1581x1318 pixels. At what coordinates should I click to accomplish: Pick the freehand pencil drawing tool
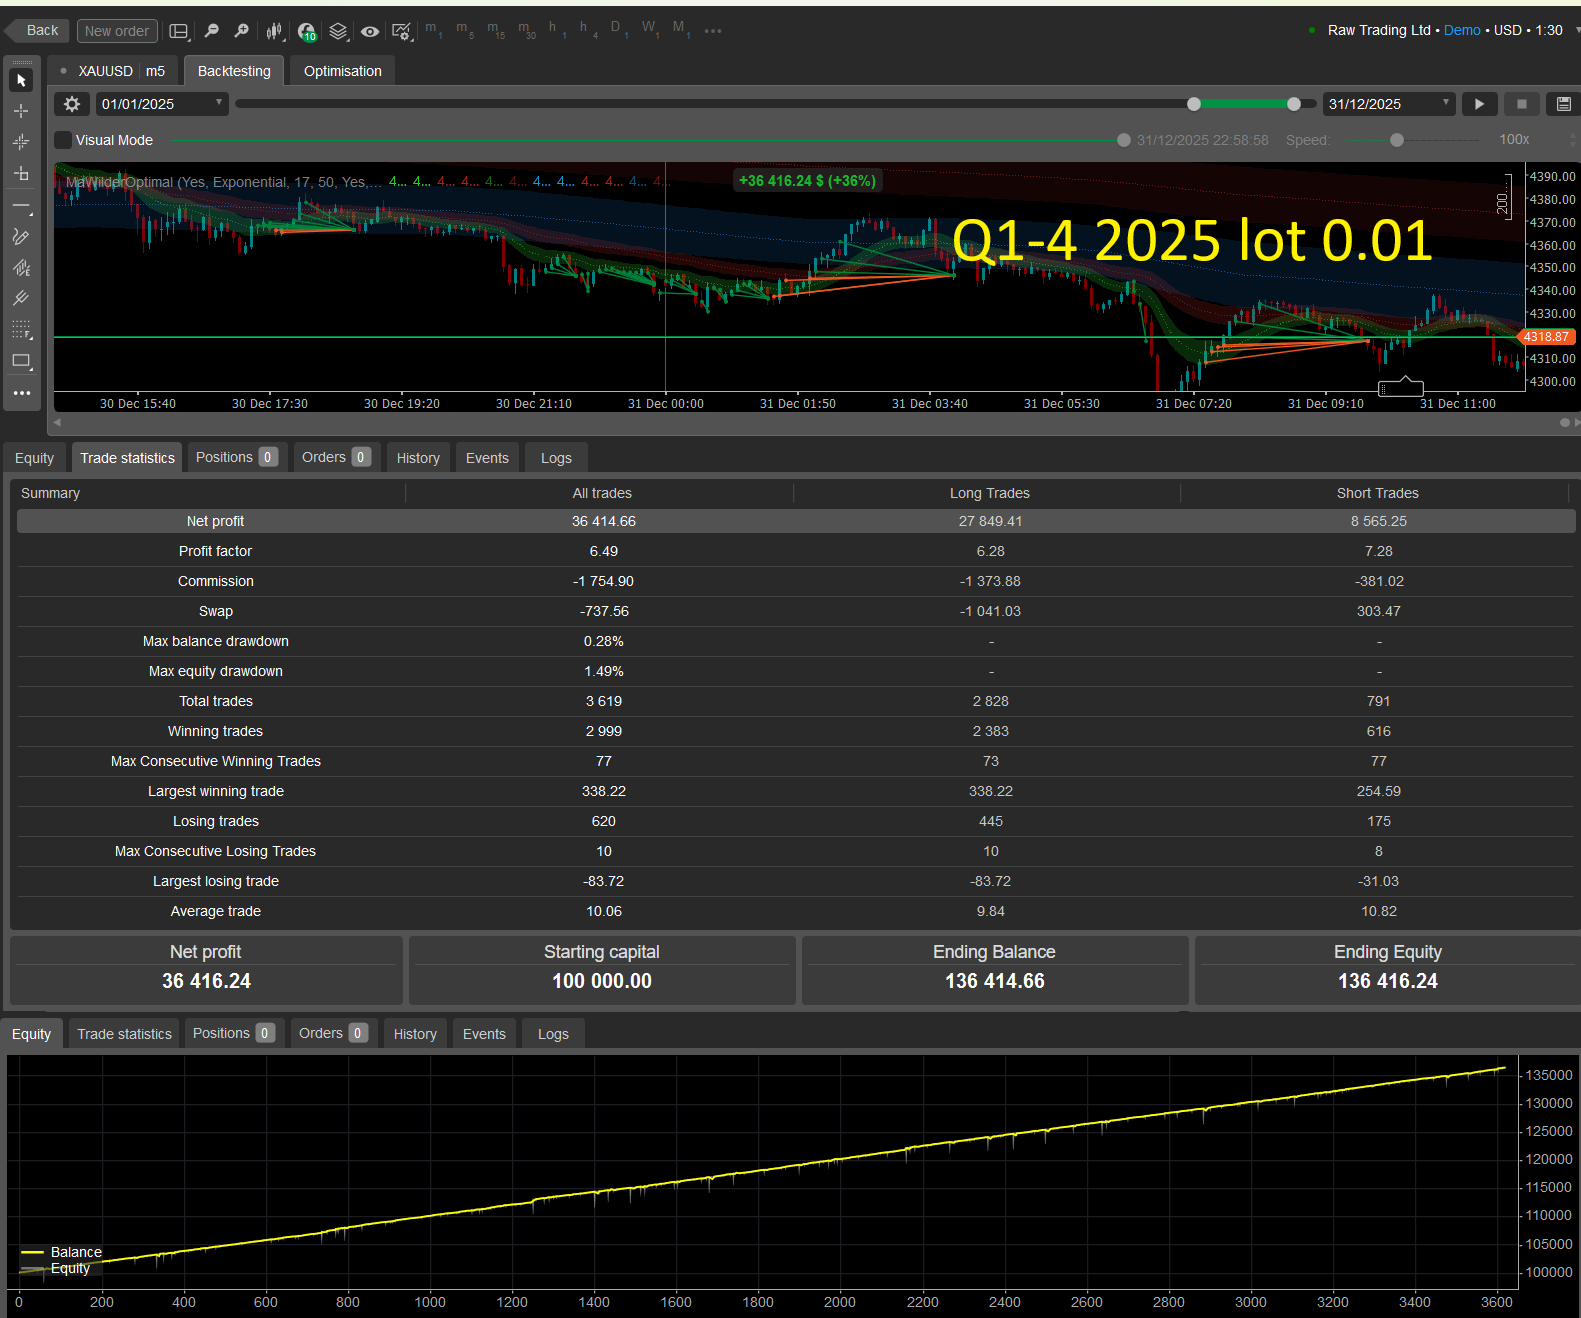pos(21,236)
